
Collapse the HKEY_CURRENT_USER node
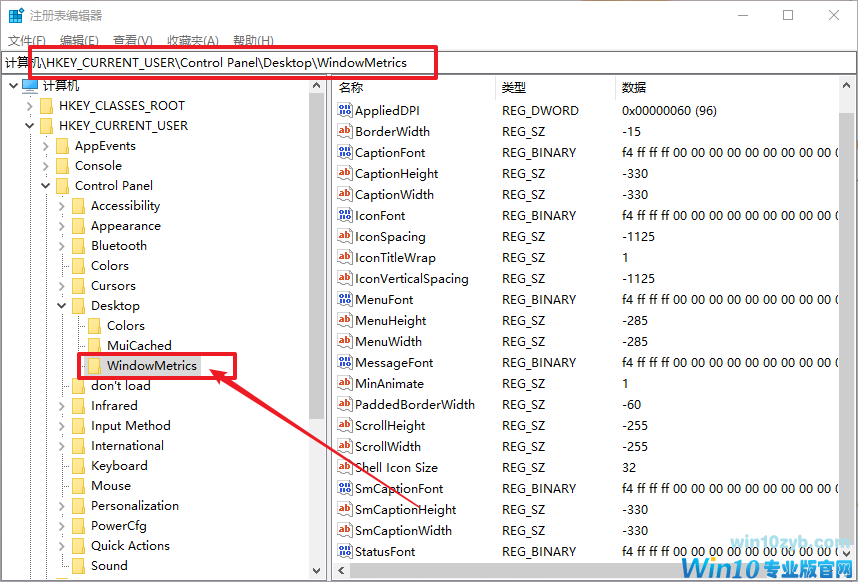(x=30, y=126)
